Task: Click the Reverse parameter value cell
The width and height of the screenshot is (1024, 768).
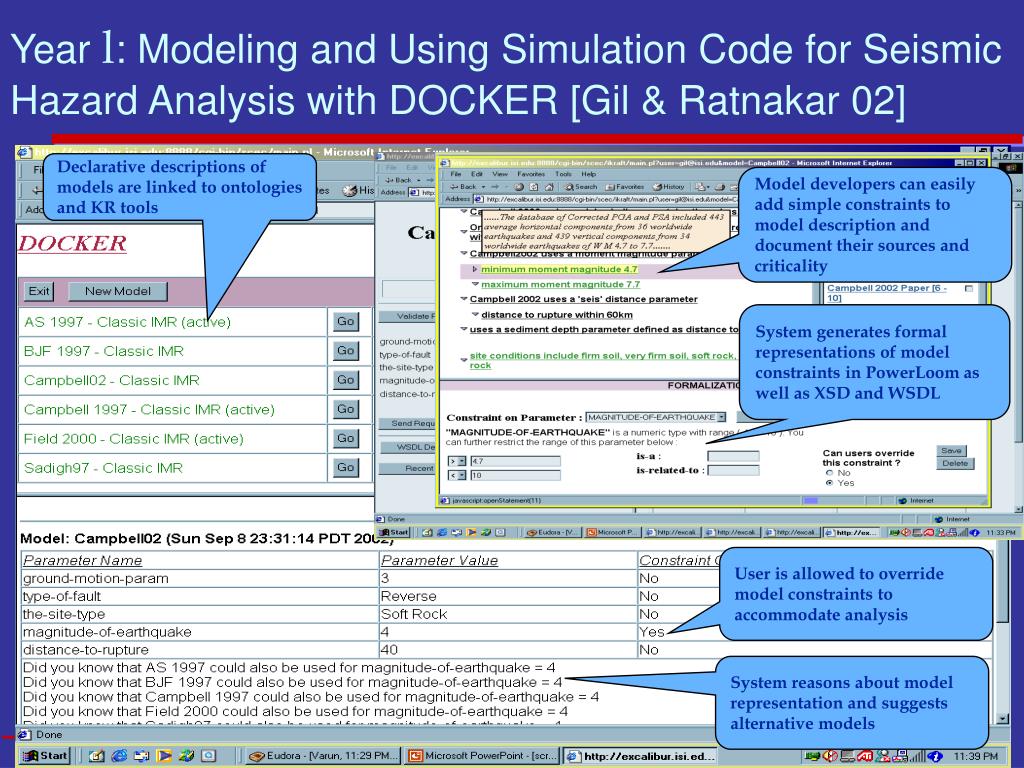Action: pyautogui.click(x=508, y=596)
